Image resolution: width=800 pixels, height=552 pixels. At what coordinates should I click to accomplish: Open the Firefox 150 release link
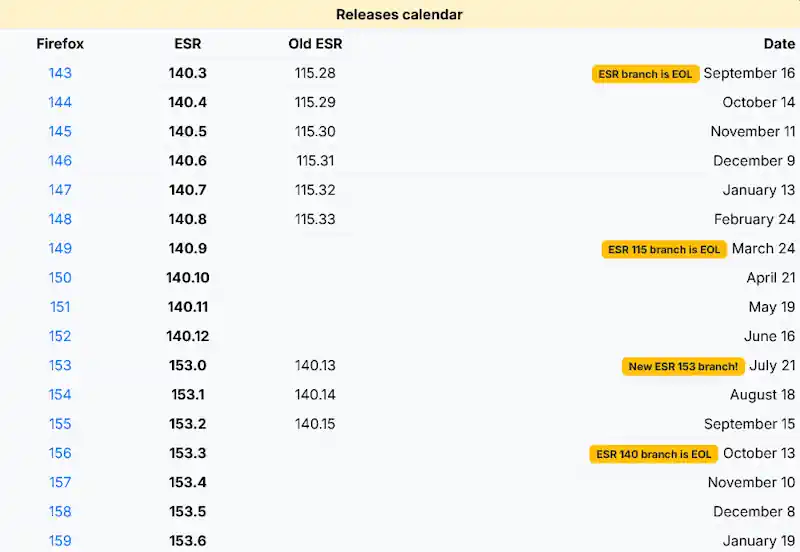pyautogui.click(x=60, y=278)
